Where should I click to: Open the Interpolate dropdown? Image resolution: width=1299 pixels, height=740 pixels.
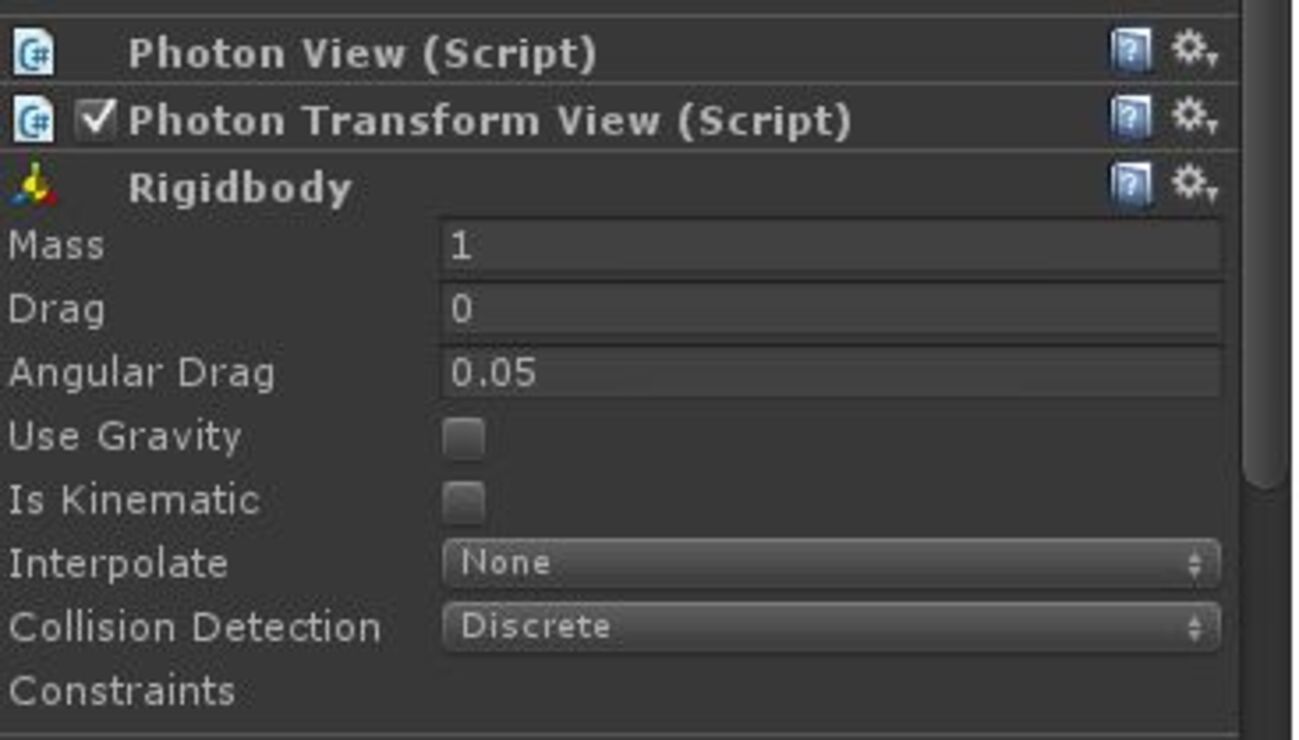pyautogui.click(x=830, y=563)
